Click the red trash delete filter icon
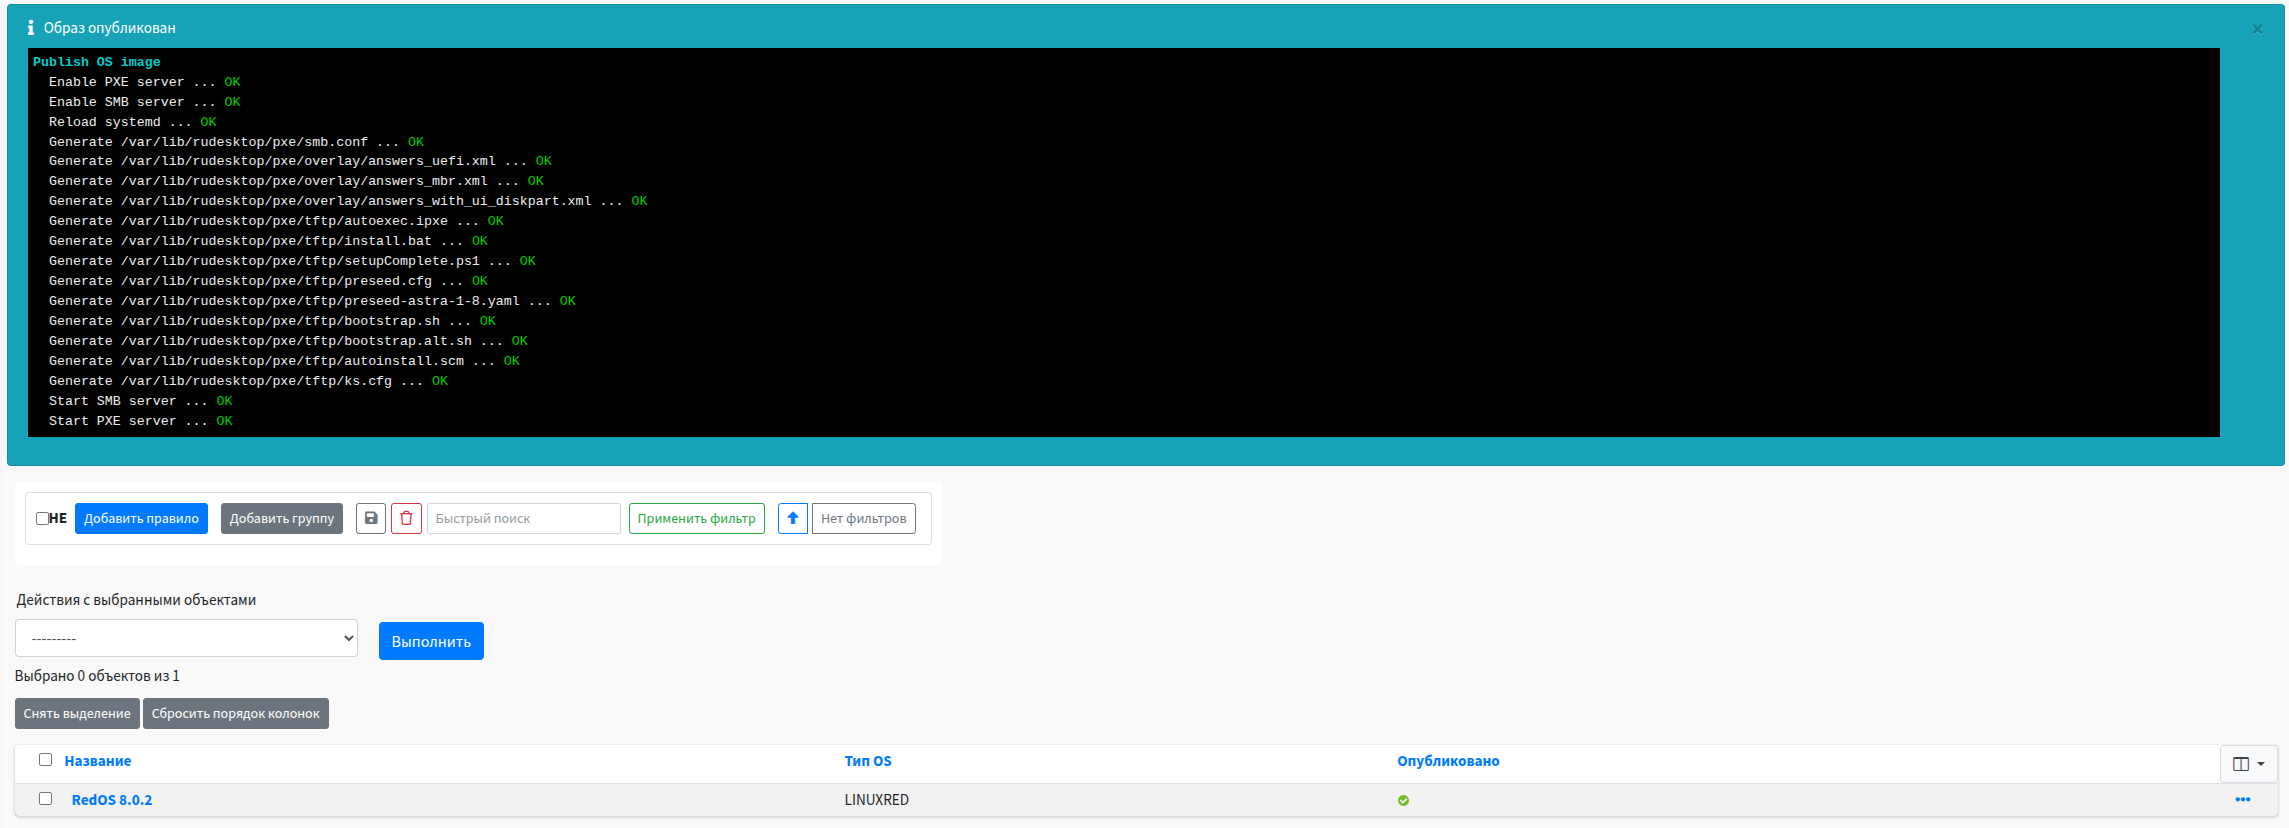 (x=406, y=518)
